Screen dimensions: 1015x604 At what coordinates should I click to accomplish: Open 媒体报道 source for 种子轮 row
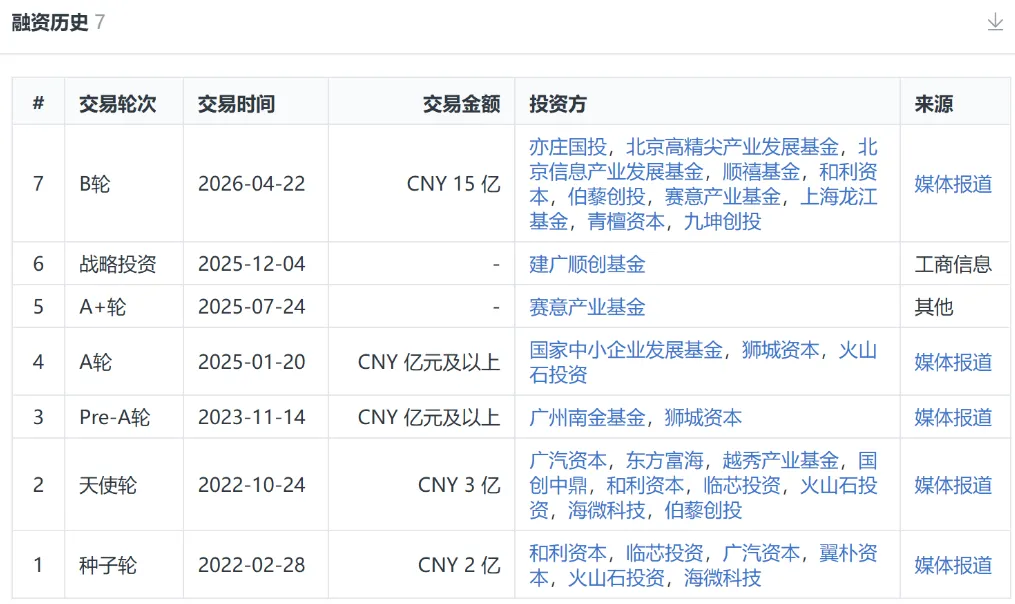(x=953, y=565)
